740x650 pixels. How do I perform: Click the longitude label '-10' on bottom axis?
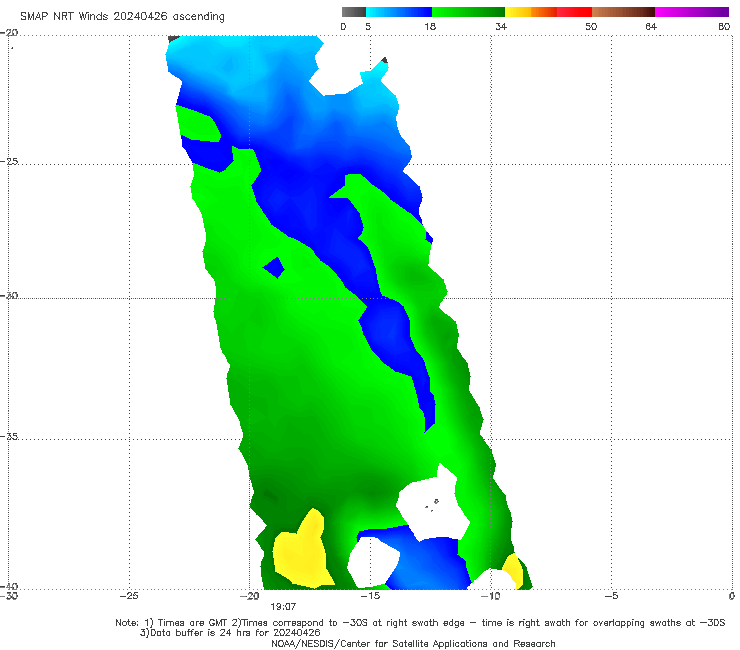pyautogui.click(x=490, y=596)
